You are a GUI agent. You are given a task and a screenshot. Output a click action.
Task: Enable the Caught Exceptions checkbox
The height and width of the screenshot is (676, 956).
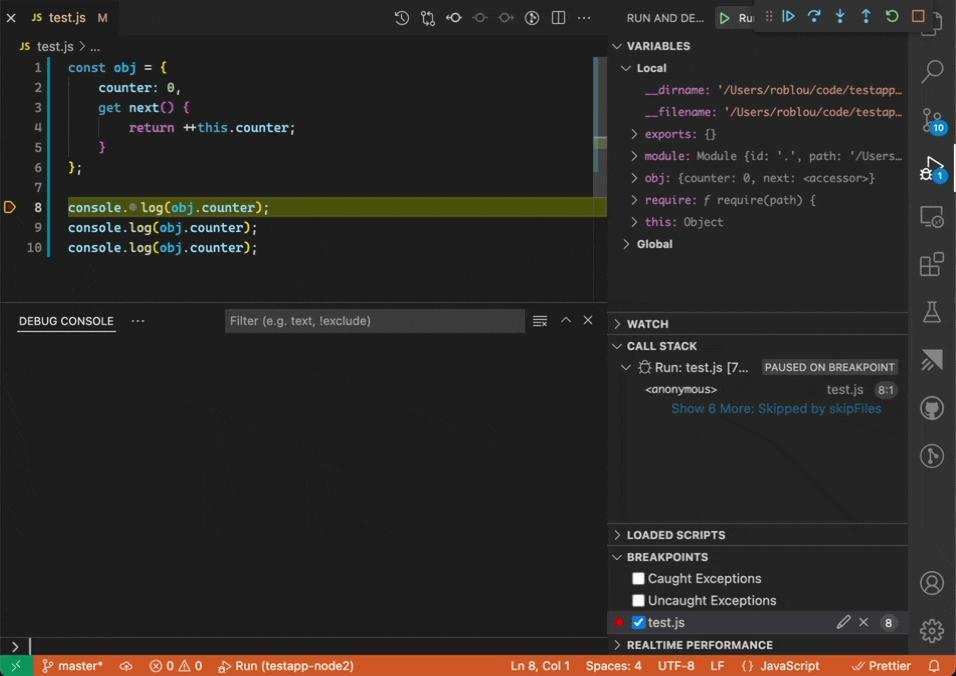coord(638,578)
